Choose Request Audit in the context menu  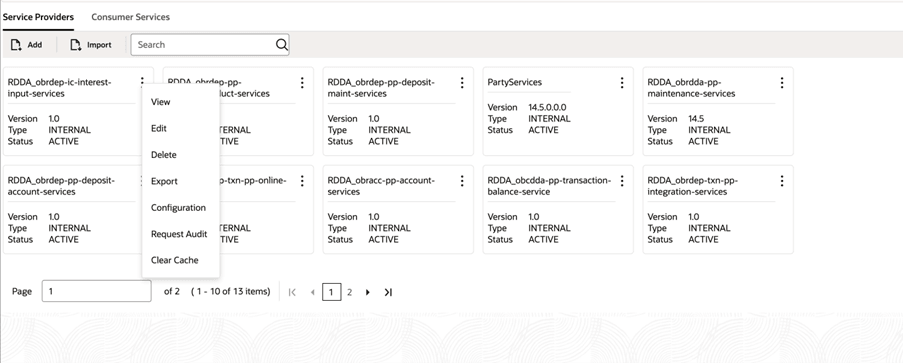pos(179,234)
